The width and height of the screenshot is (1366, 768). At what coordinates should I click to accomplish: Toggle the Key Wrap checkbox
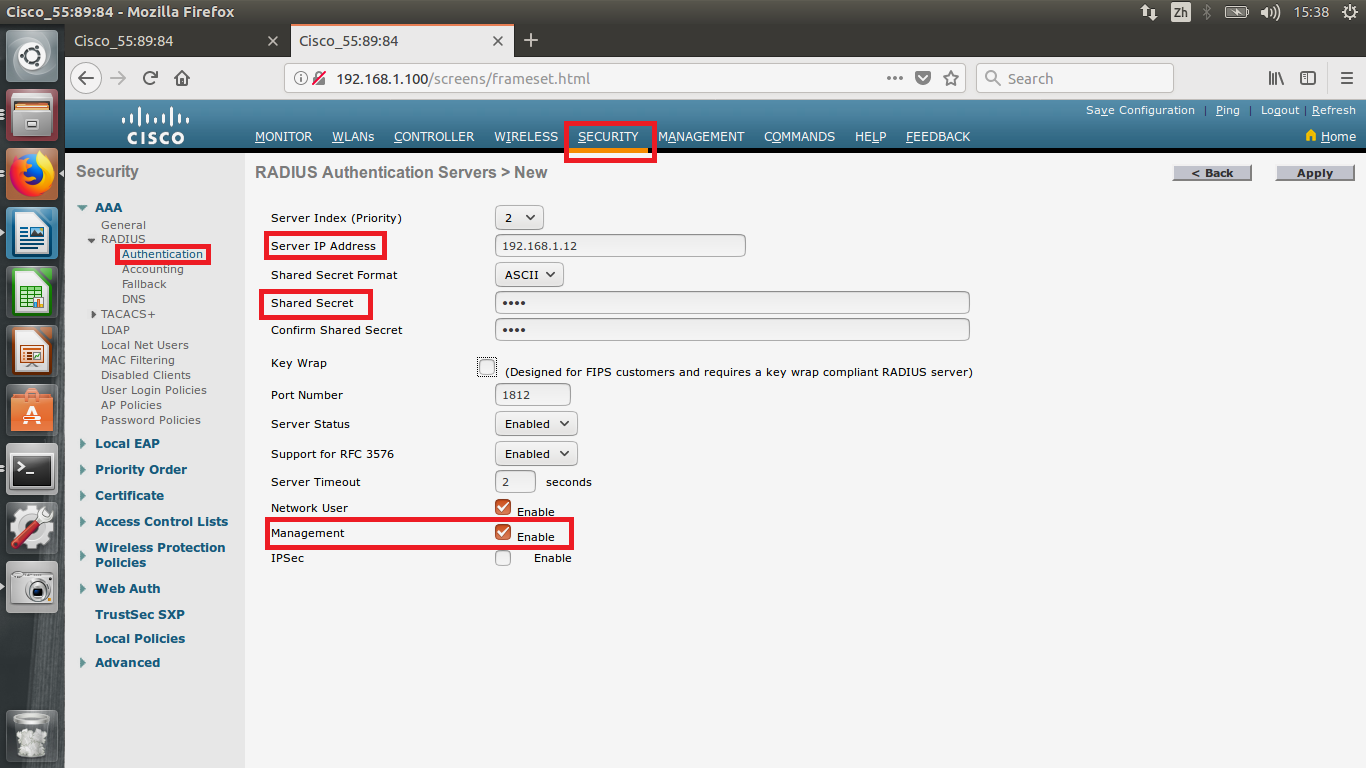point(487,367)
